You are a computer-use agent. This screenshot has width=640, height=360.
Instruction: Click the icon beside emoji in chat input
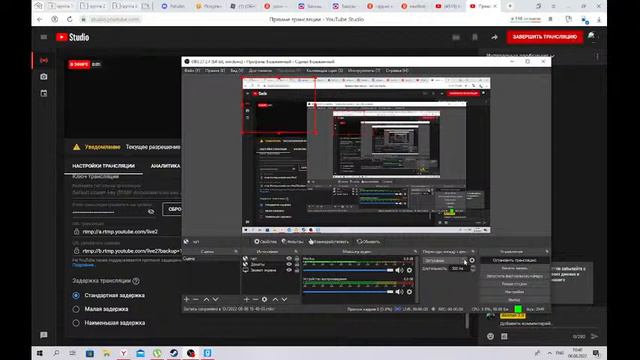(x=504, y=336)
